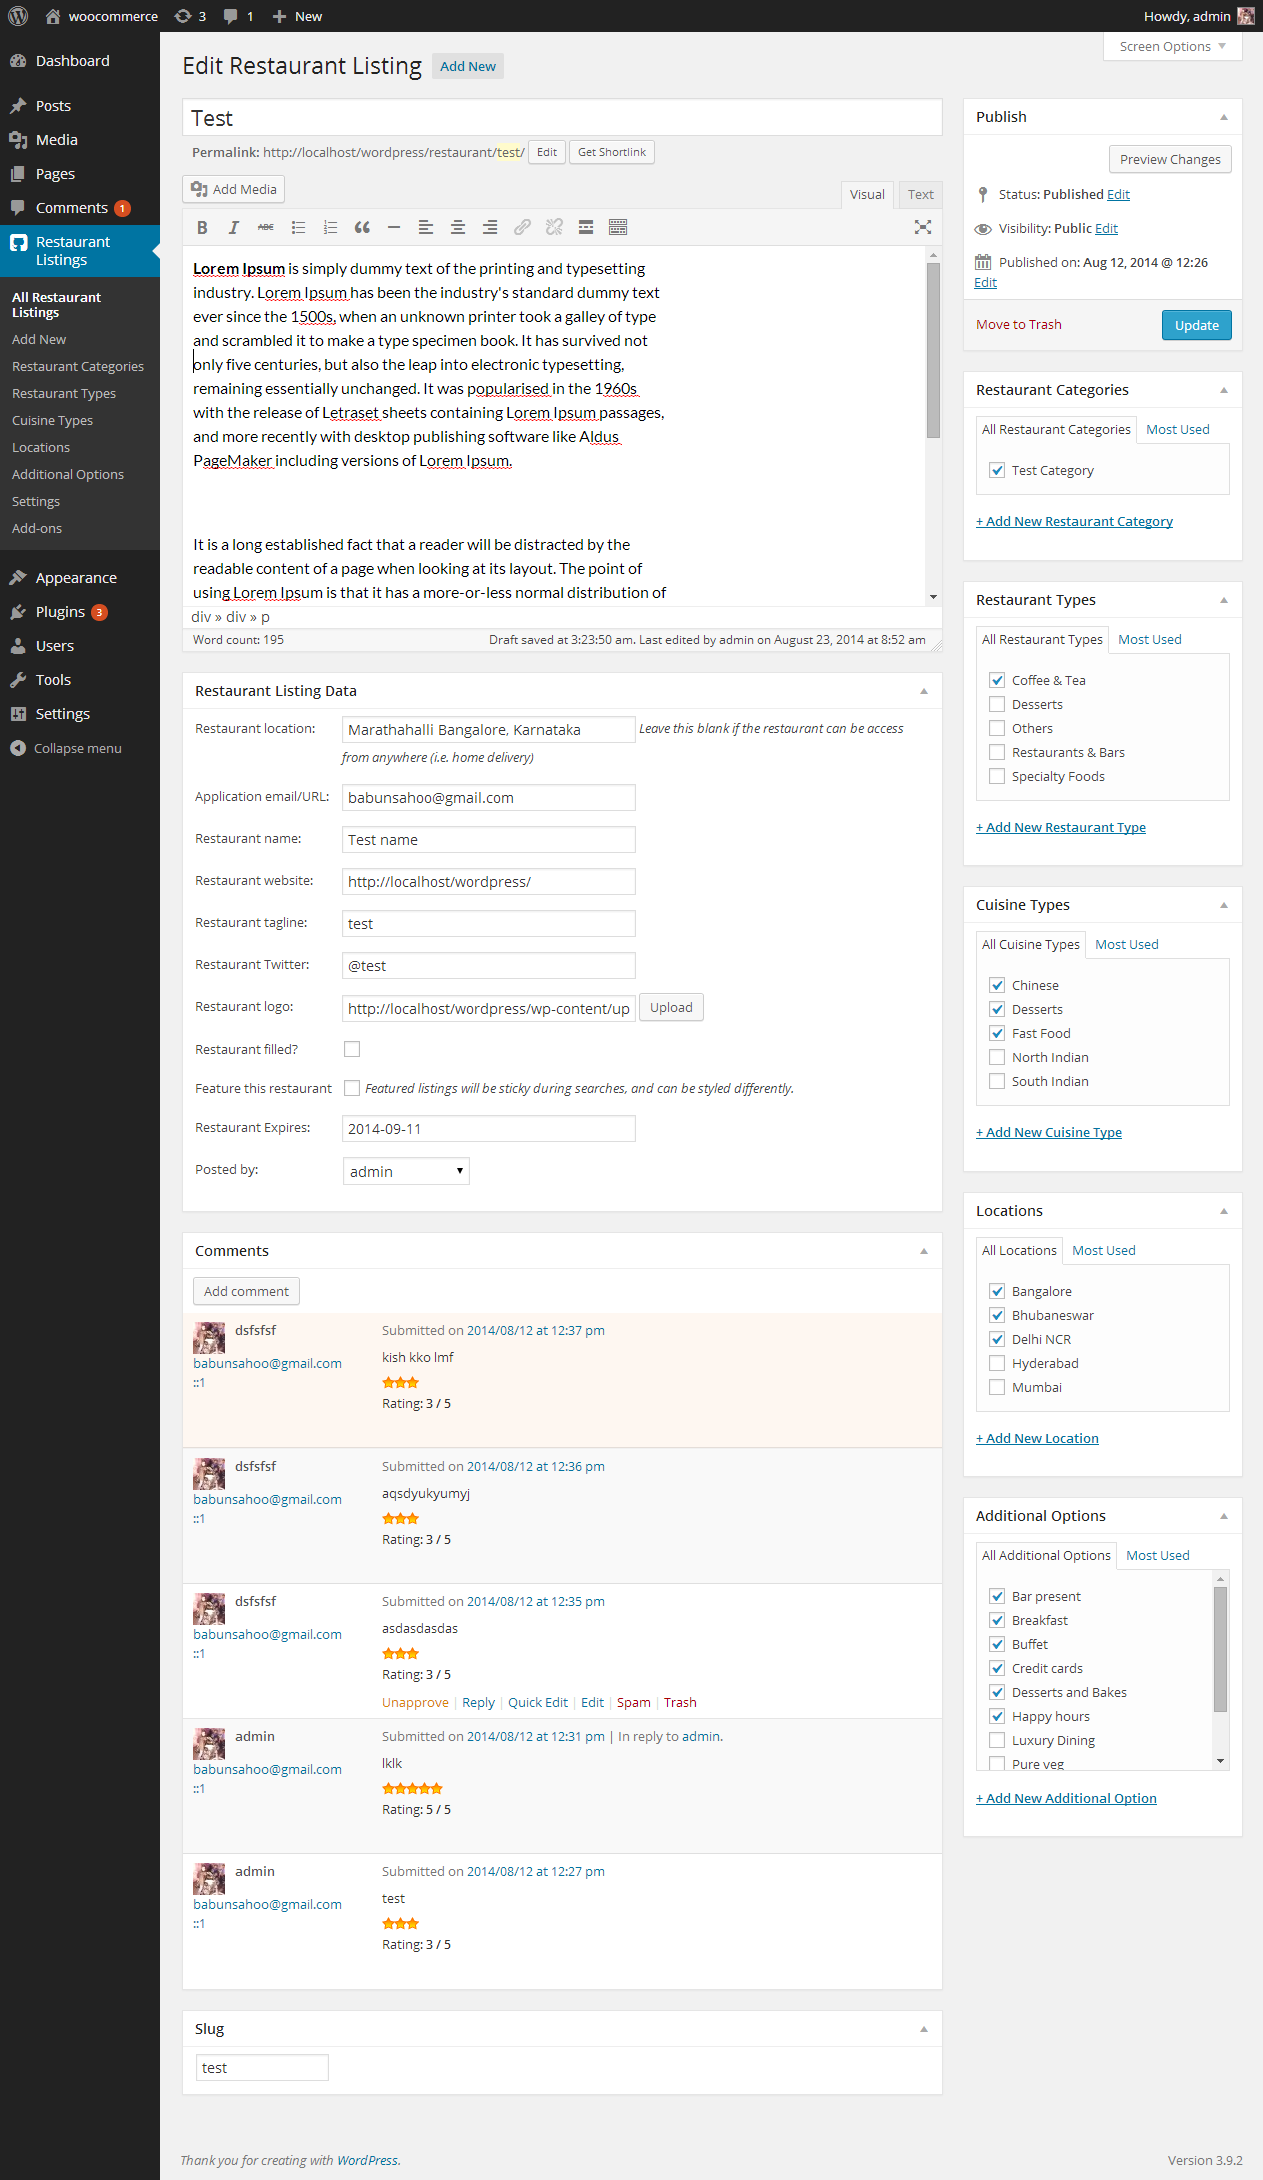Viewport: 1263px width, 2180px height.
Task: Check Hyderabad location
Action: tap(997, 1363)
